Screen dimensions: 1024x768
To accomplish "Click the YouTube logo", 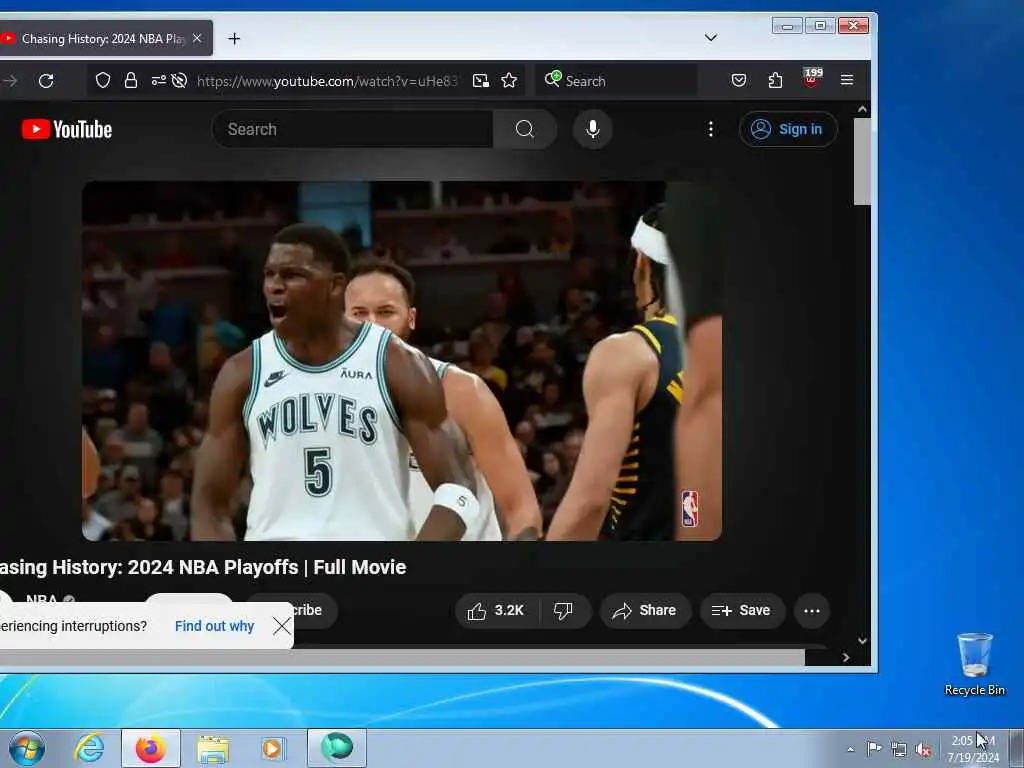I will pos(67,129).
